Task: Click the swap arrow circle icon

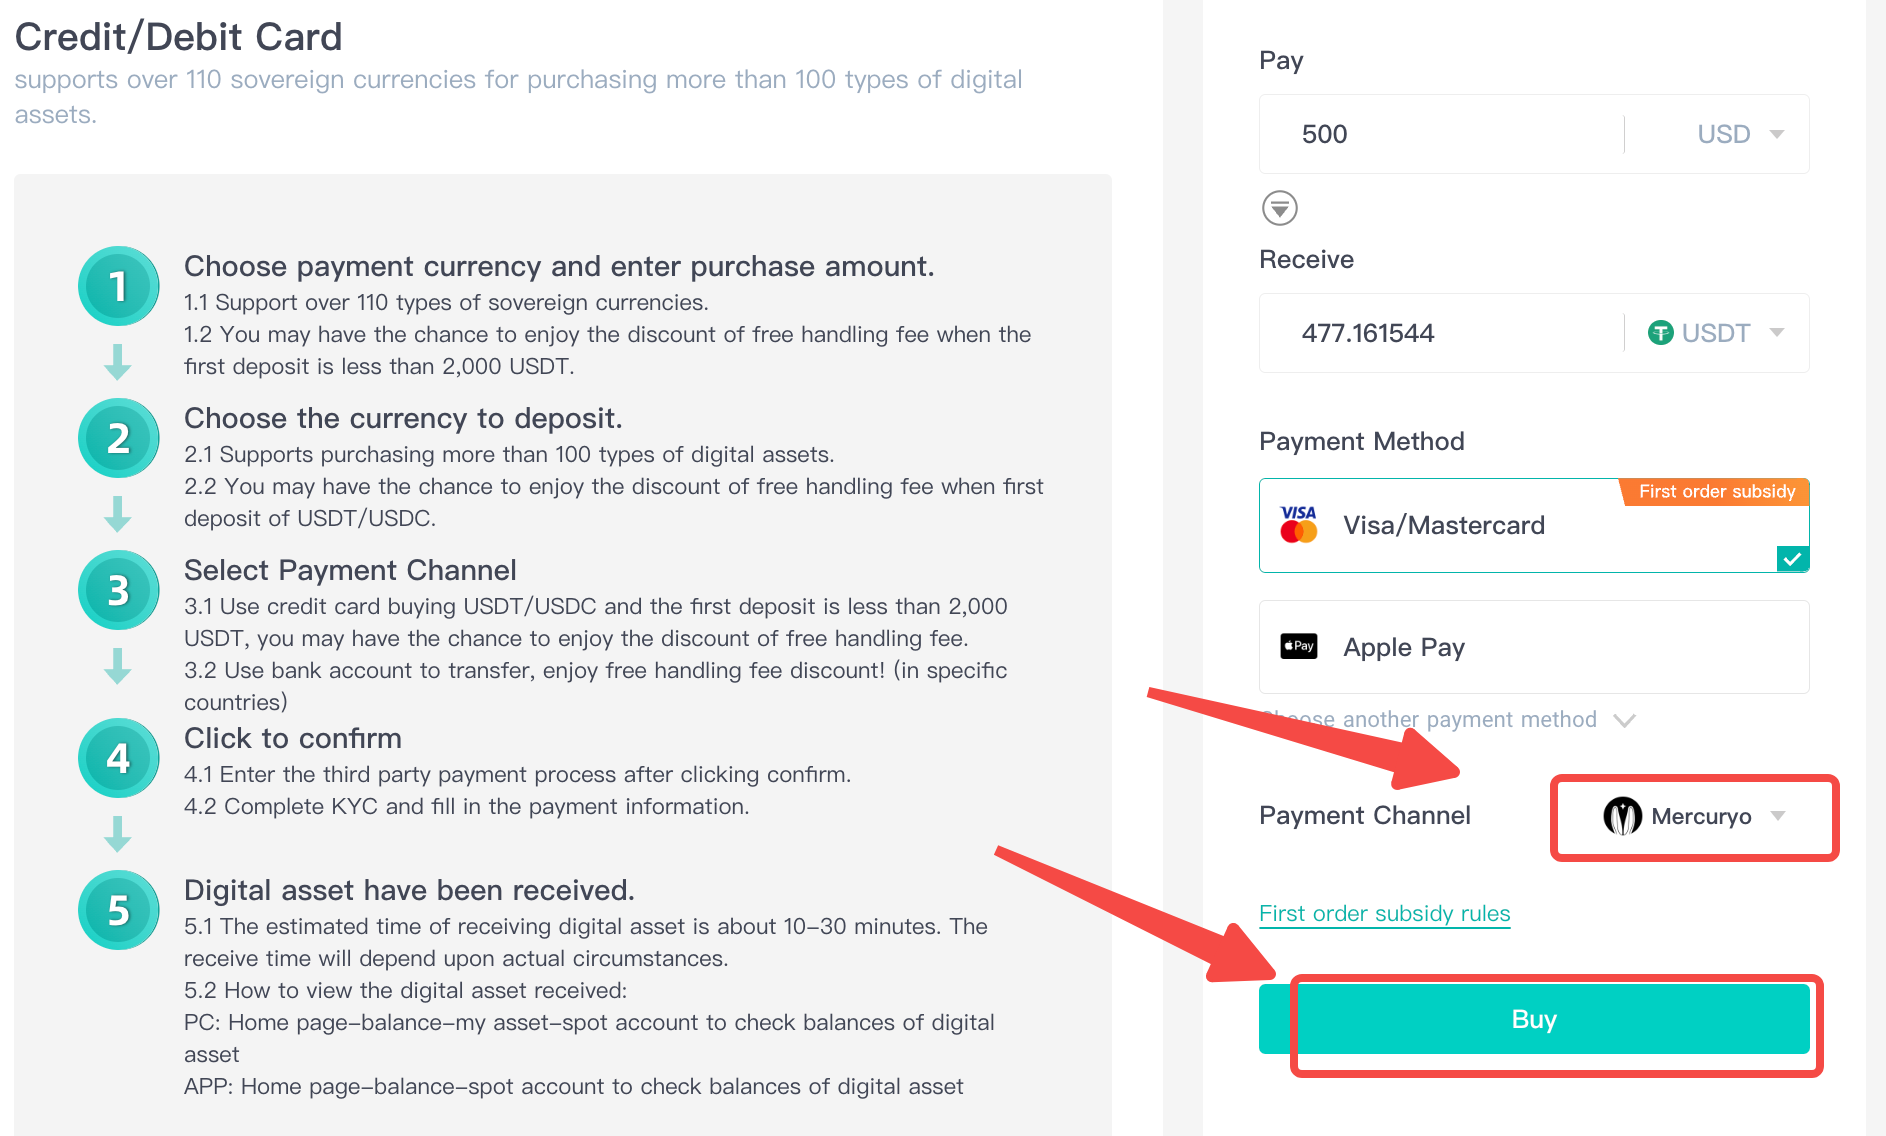Action: coord(1279,208)
